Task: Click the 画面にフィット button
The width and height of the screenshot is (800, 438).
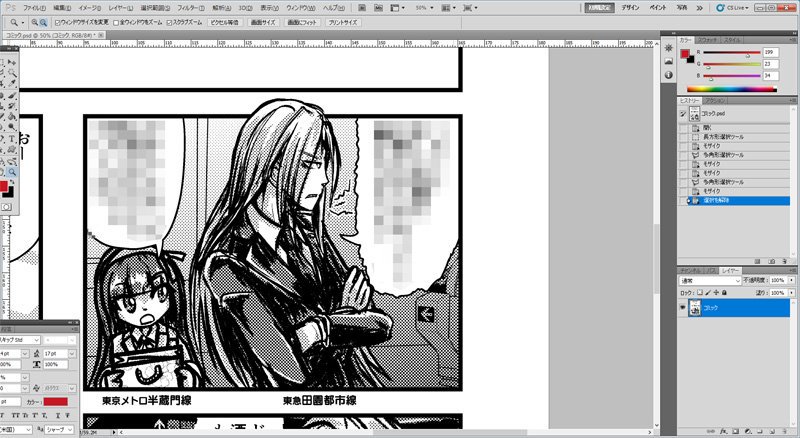Action: point(302,22)
